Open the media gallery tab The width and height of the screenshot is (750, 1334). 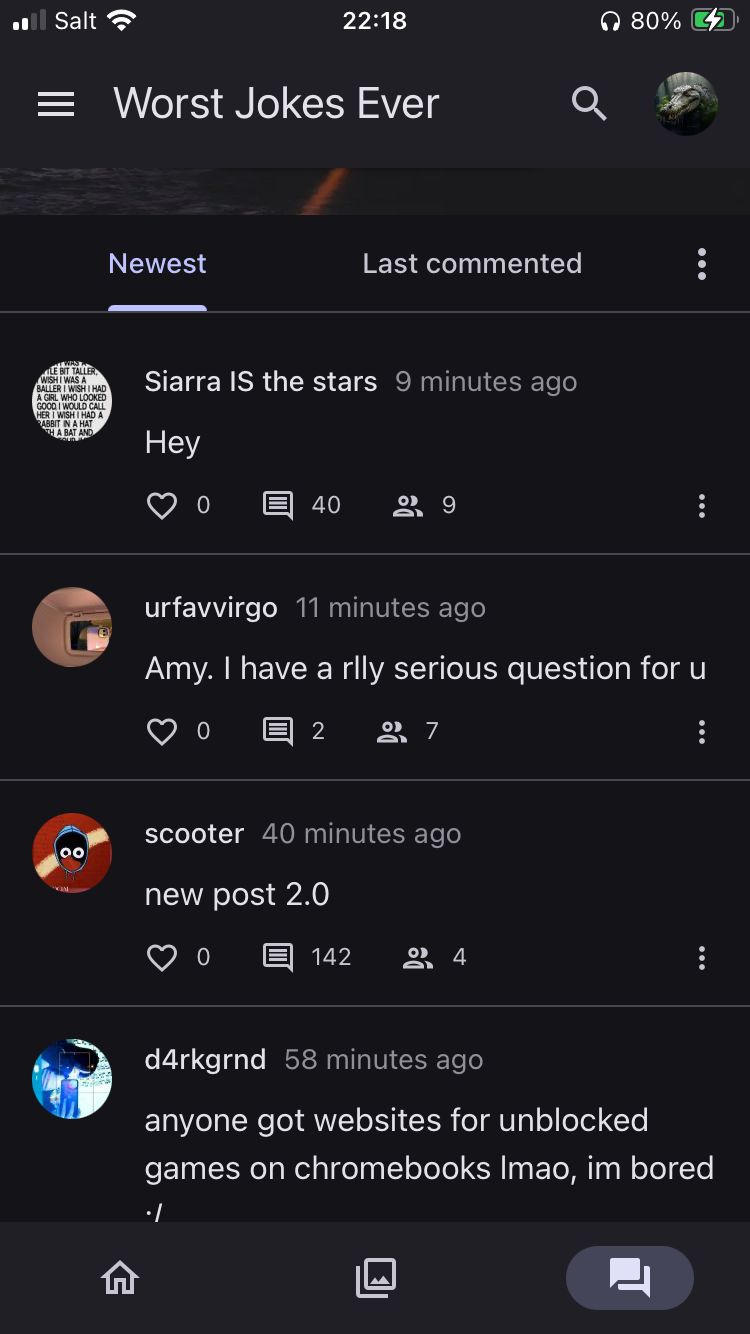point(376,1277)
